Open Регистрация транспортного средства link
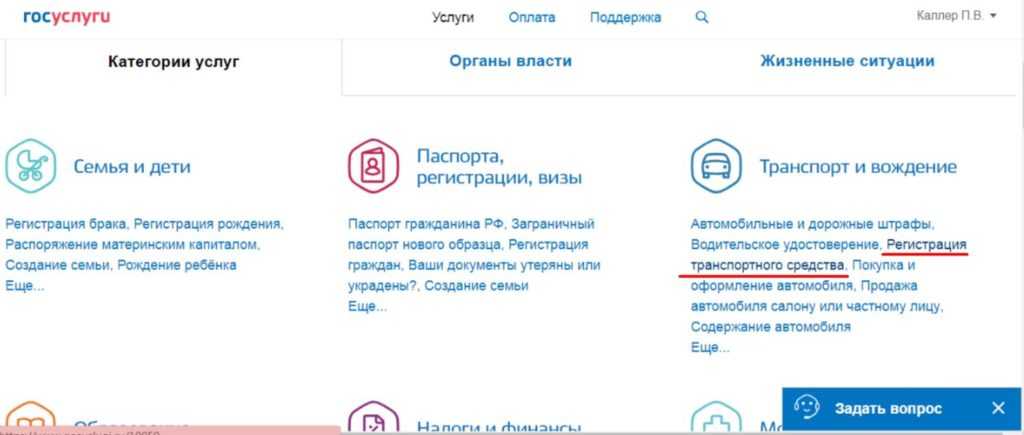Image resolution: width=1024 pixels, height=435 pixels. tap(828, 255)
